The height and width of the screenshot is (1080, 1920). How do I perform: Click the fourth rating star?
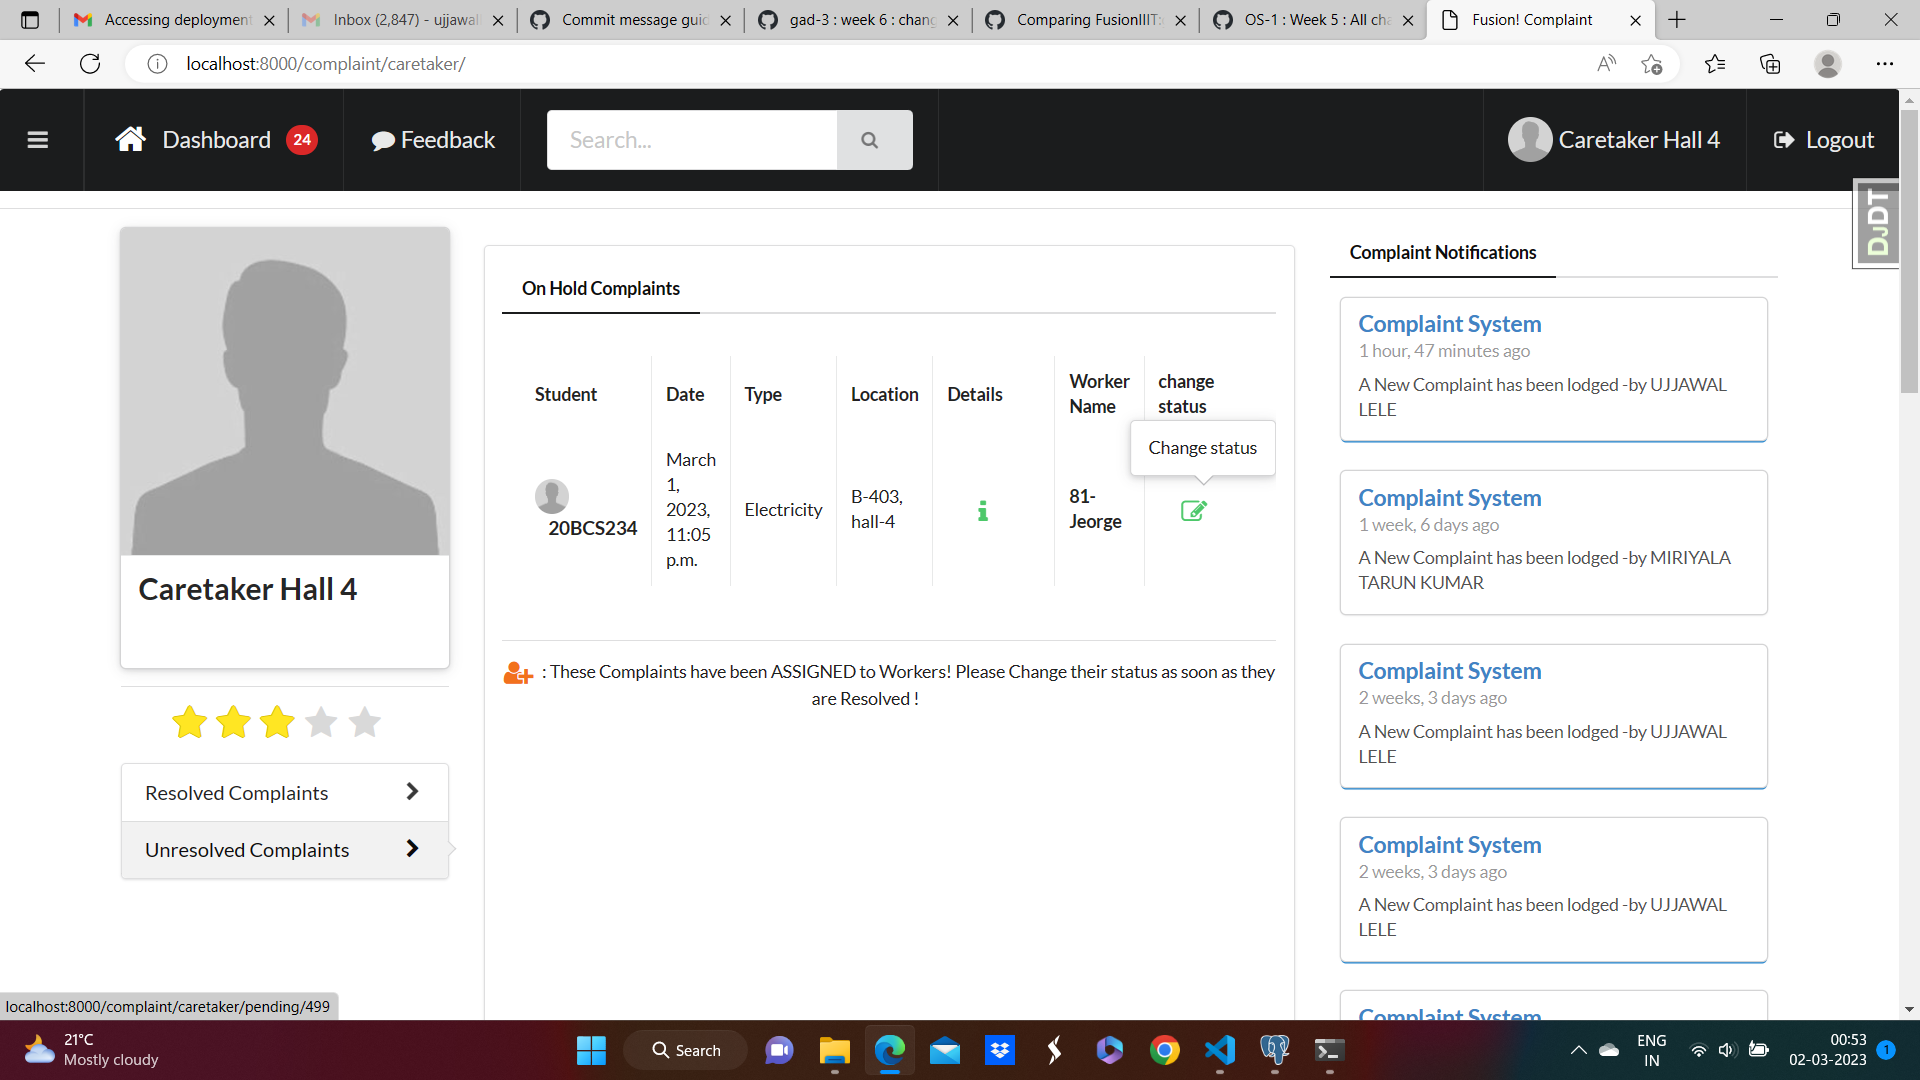coord(321,722)
